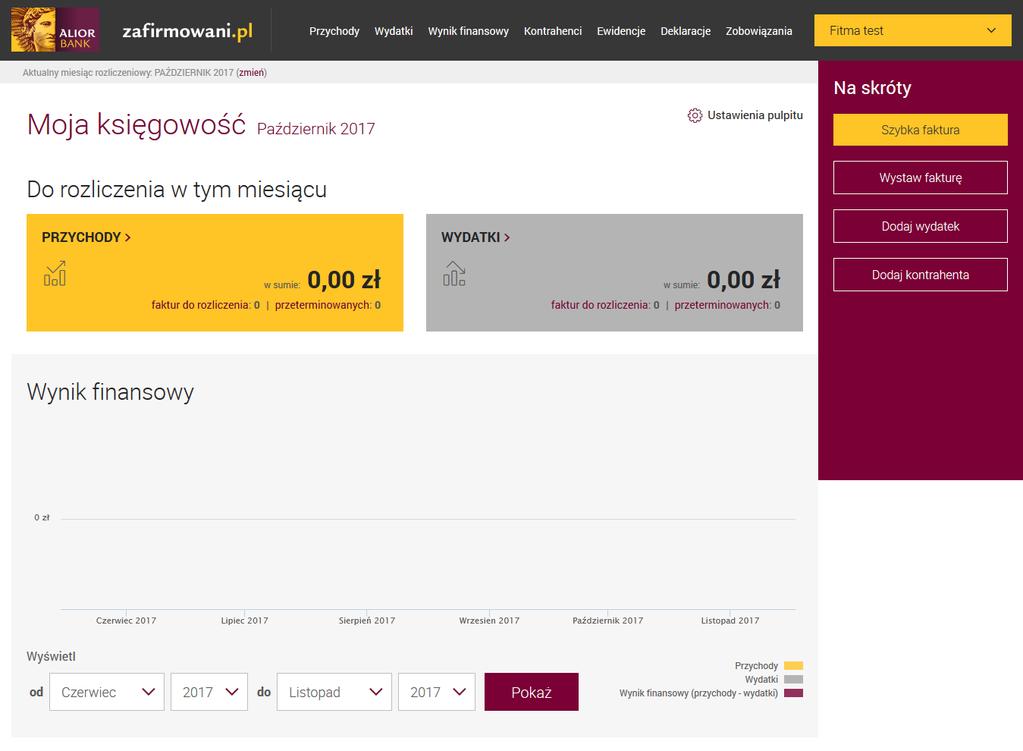Open the Przychody menu

tap(334, 31)
